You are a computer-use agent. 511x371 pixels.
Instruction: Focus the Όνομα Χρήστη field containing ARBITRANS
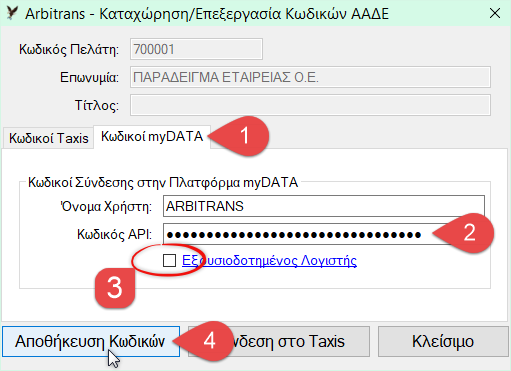324,206
